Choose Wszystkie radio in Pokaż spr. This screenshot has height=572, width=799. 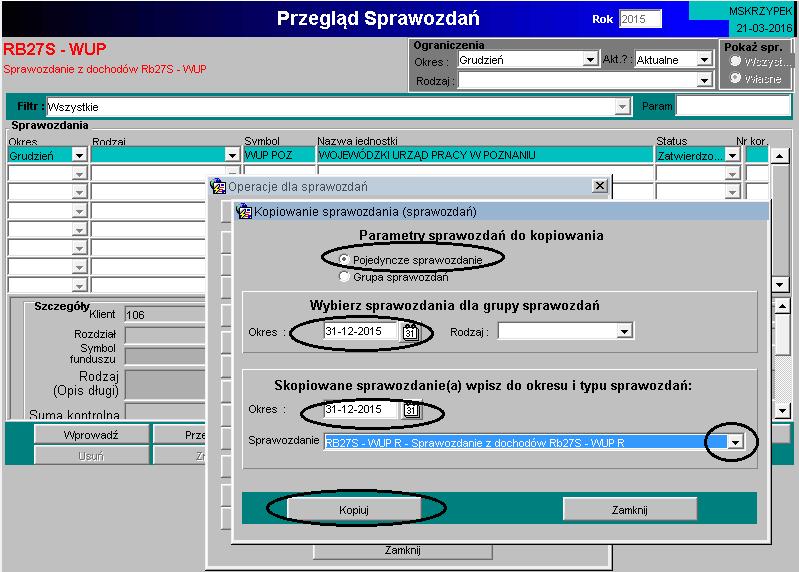coord(735,61)
